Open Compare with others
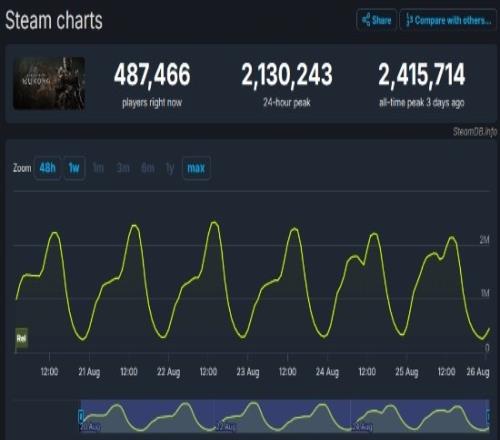Viewport: 500px width, 440px height. click(448, 20)
